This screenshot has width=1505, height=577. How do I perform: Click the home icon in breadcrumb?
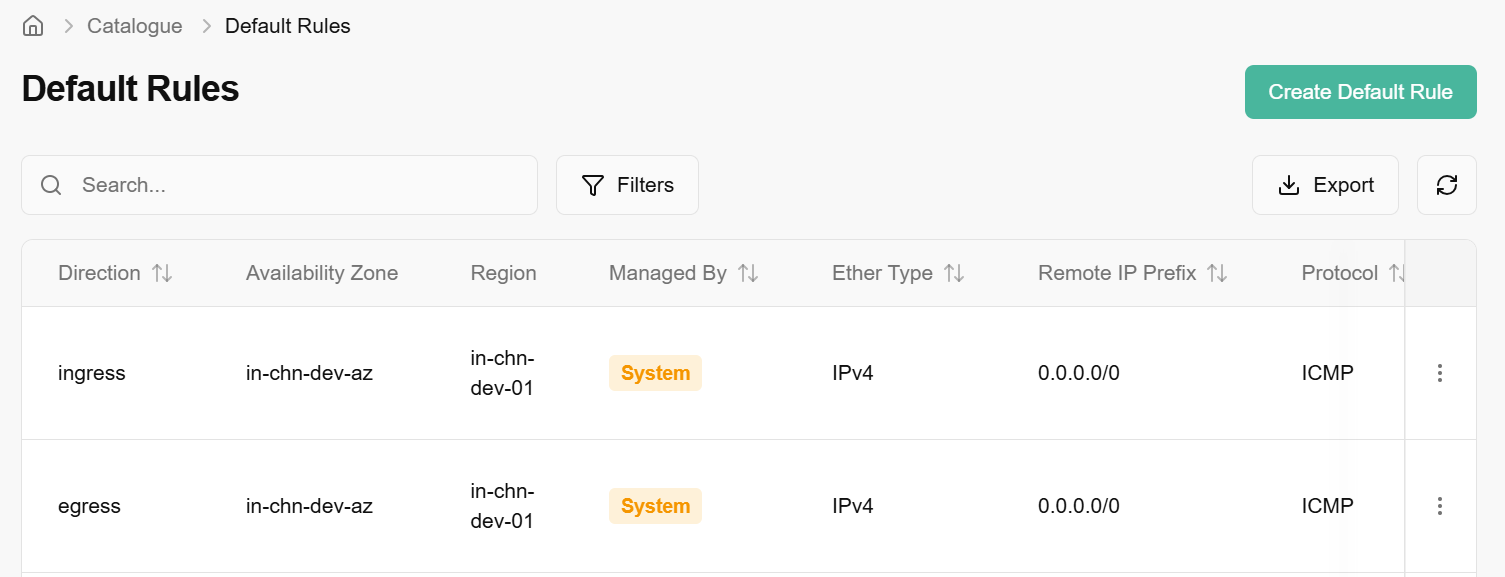[x=33, y=26]
